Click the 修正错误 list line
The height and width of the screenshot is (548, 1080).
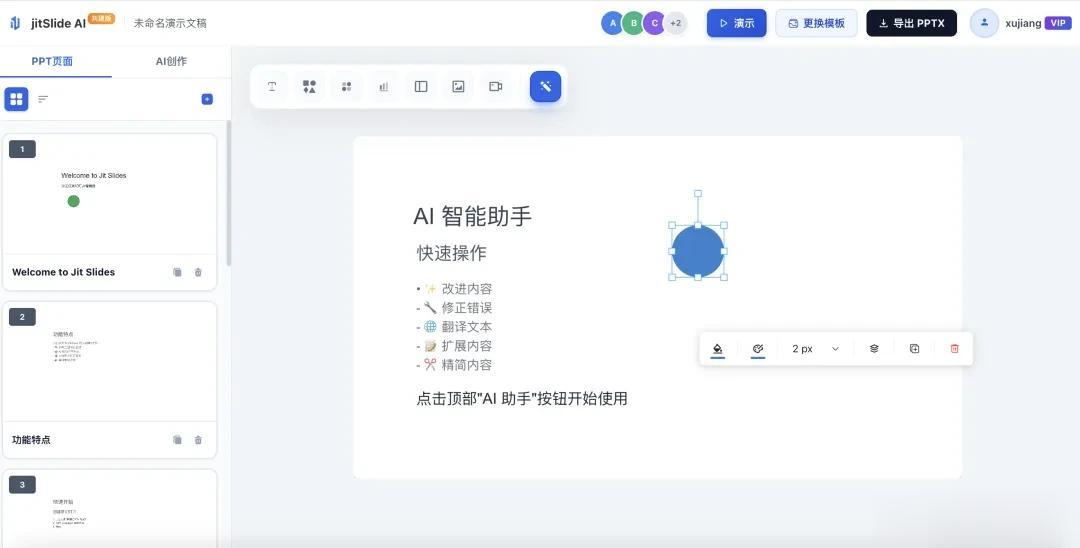454,308
